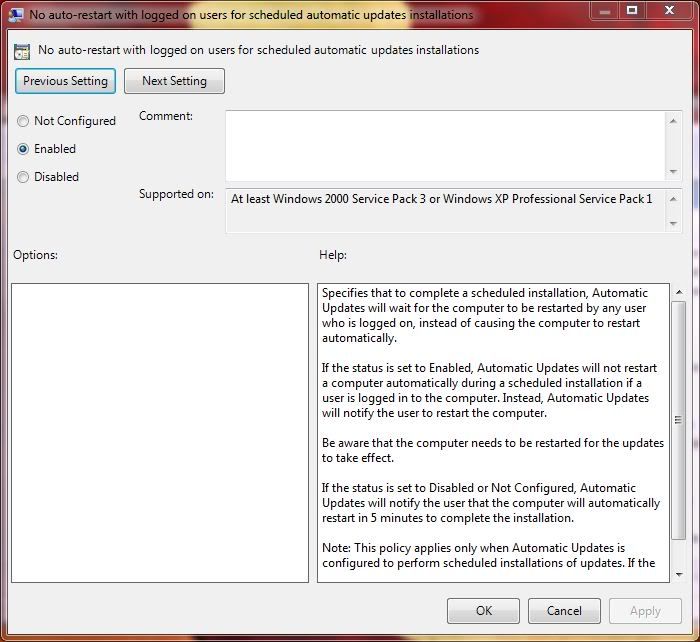Click the policy setting icon beside the heading

22,51
